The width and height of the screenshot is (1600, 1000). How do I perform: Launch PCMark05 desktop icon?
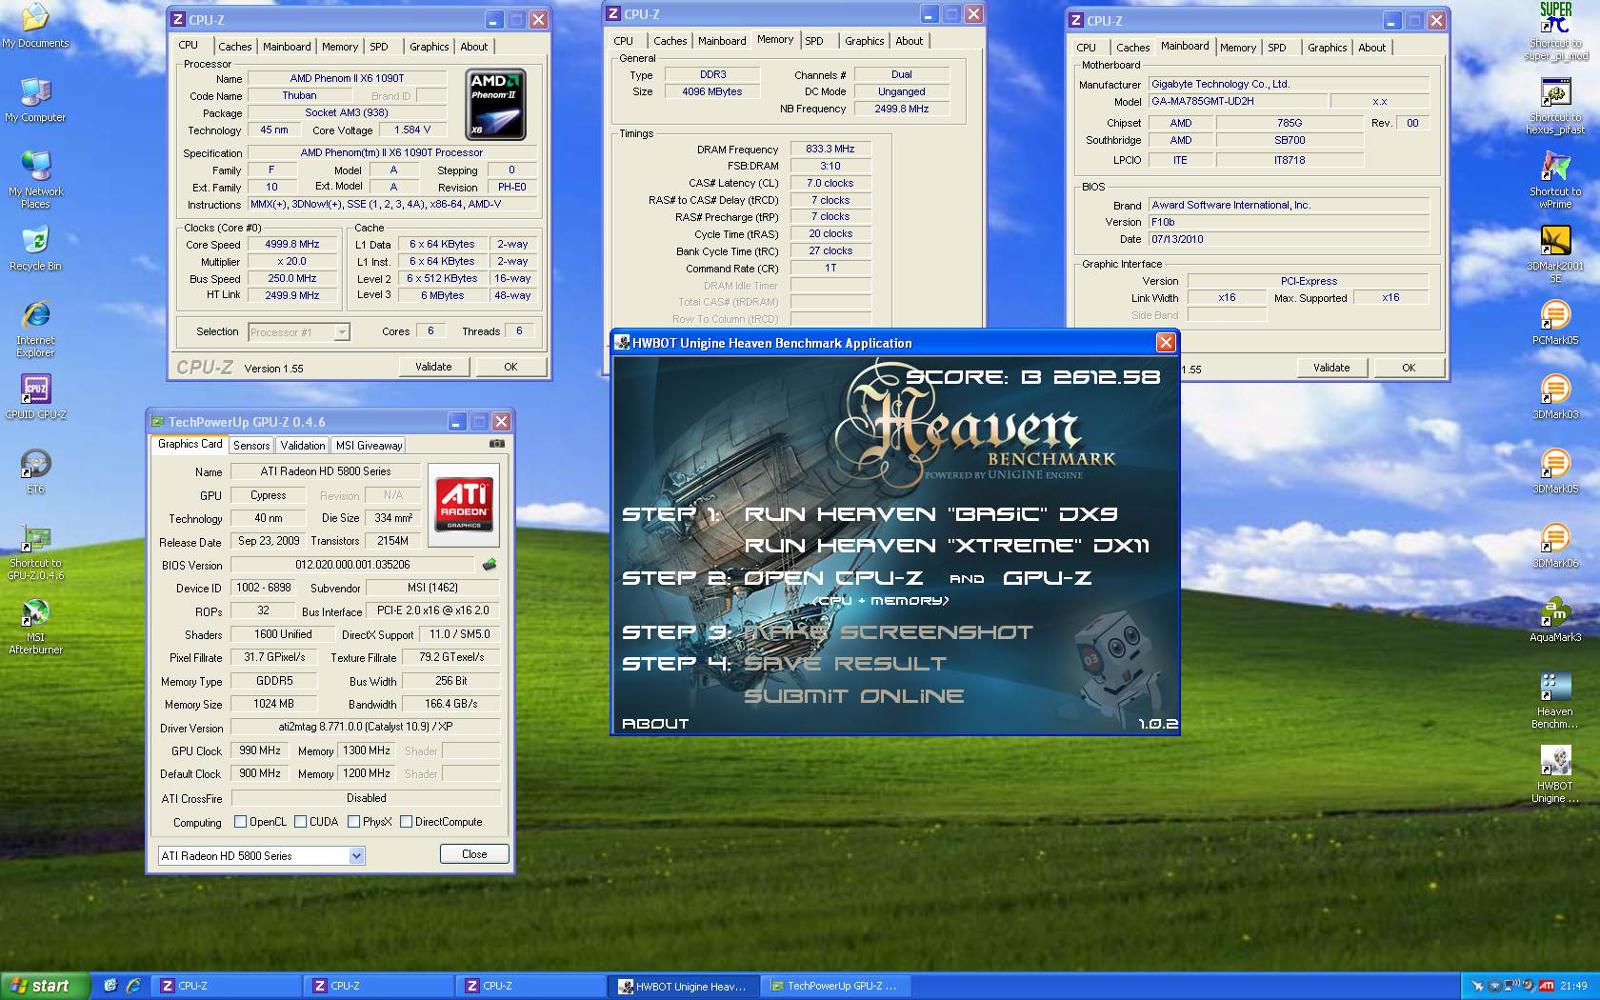tap(1555, 322)
